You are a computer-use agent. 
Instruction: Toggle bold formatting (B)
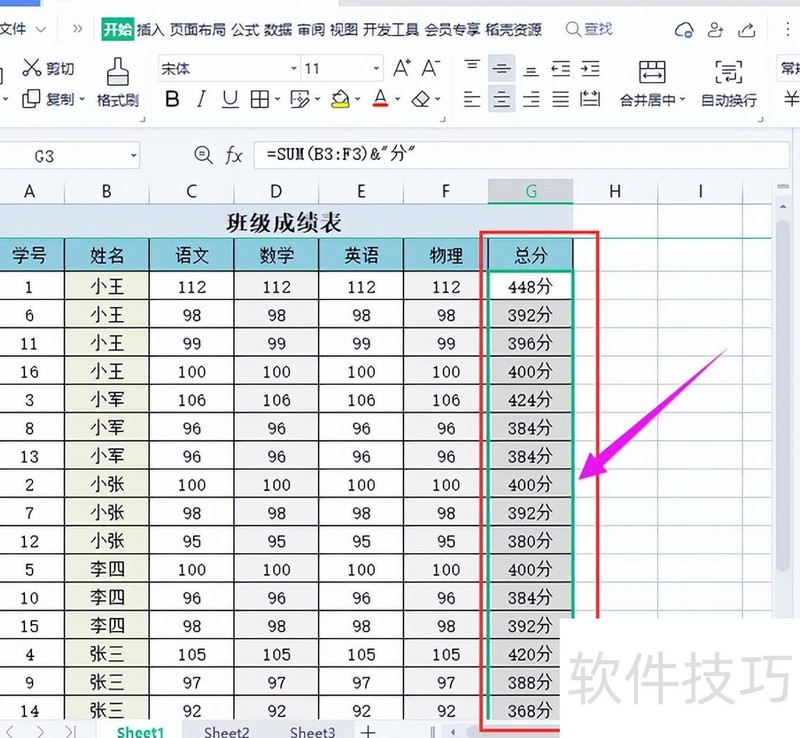(172, 99)
